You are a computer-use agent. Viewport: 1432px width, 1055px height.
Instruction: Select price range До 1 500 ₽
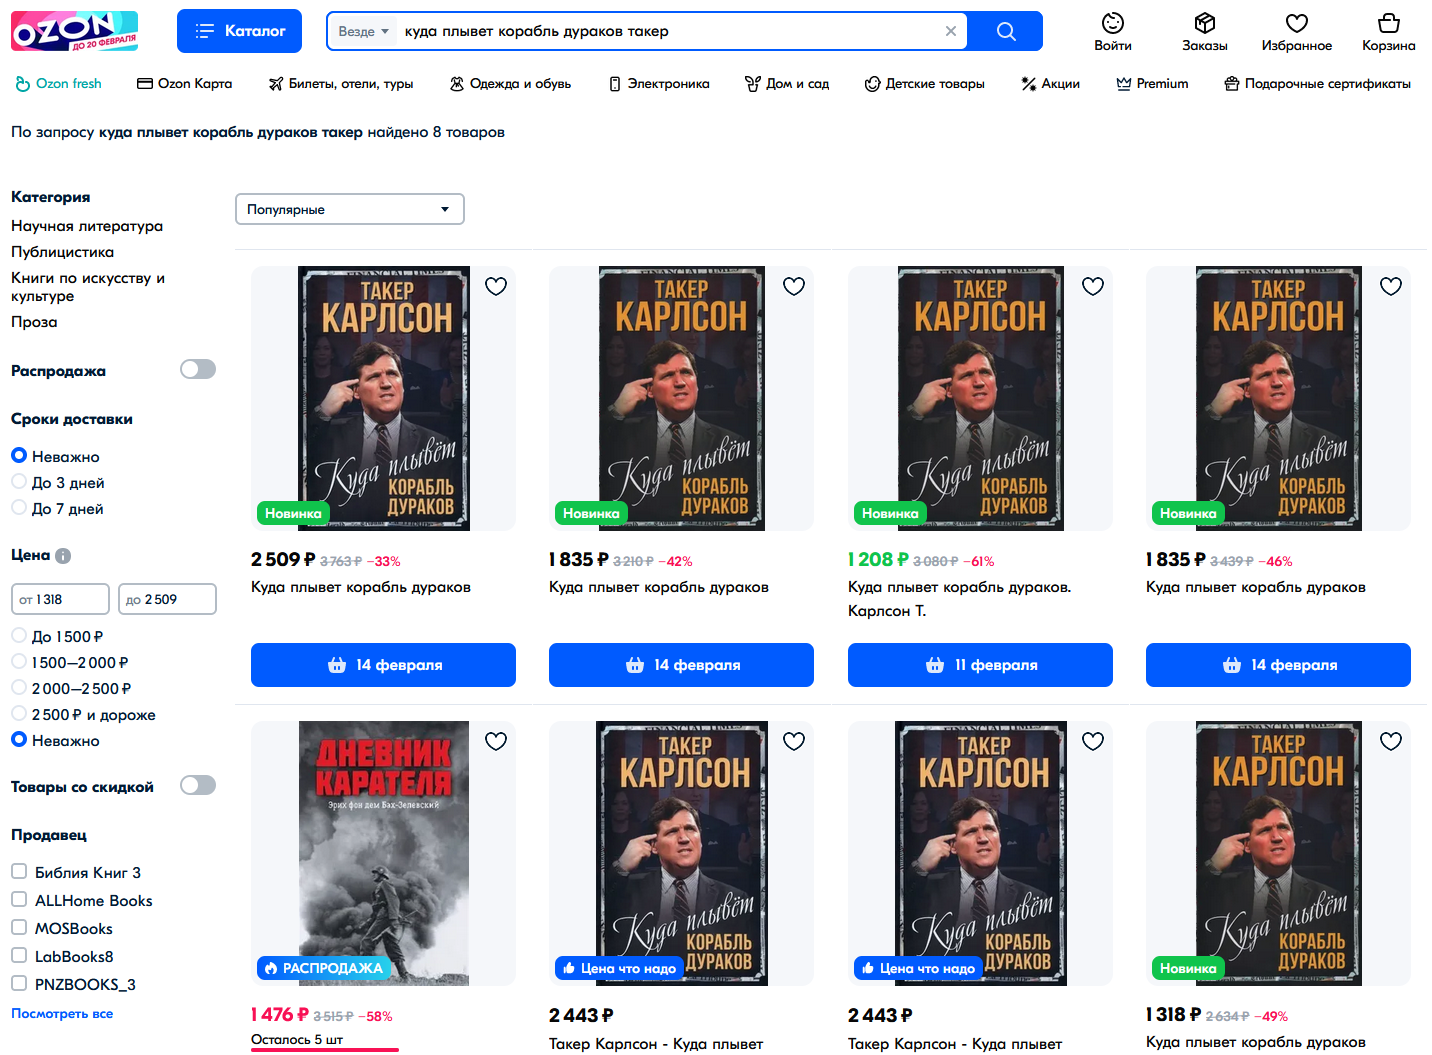point(58,636)
